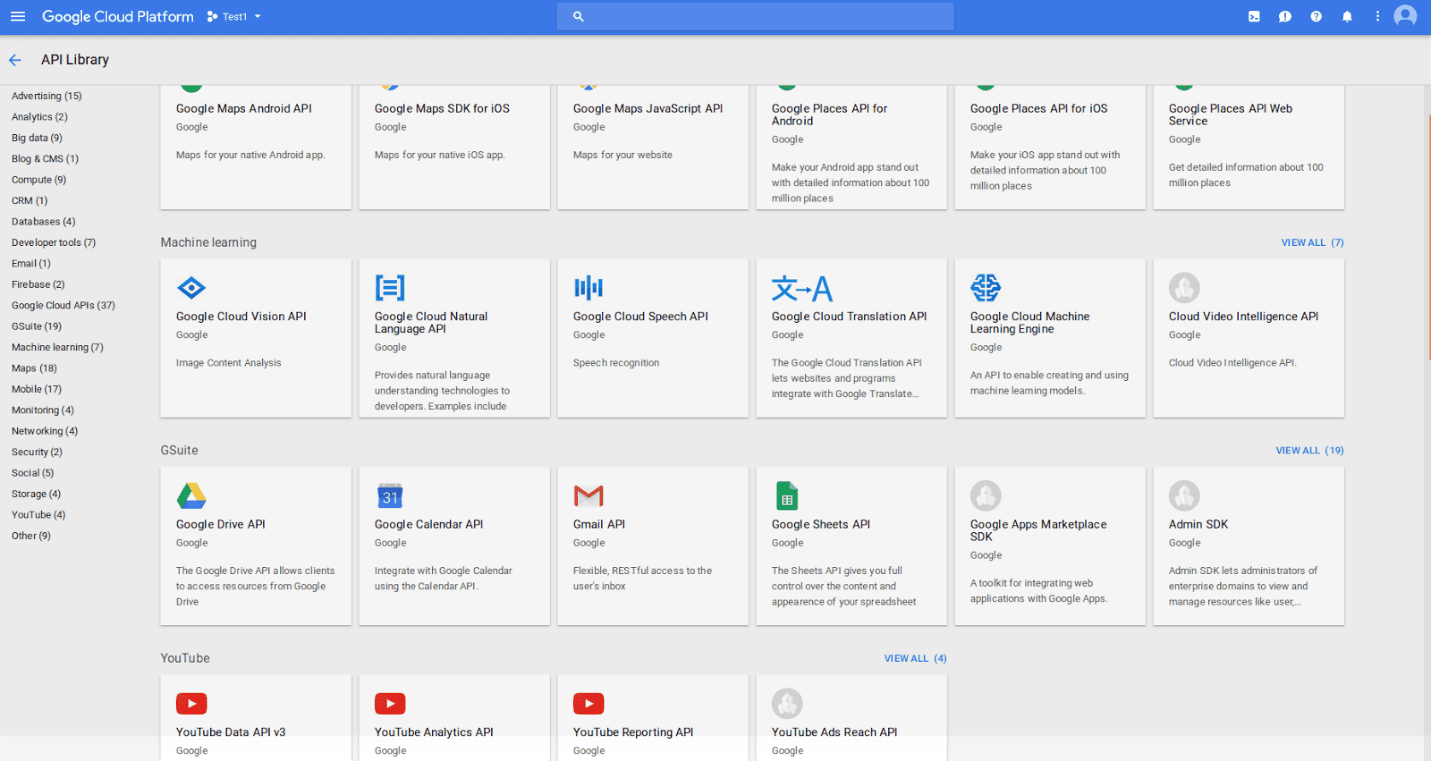1431x761 pixels.
Task: Click the Gmail envelope icon
Action: click(588, 496)
